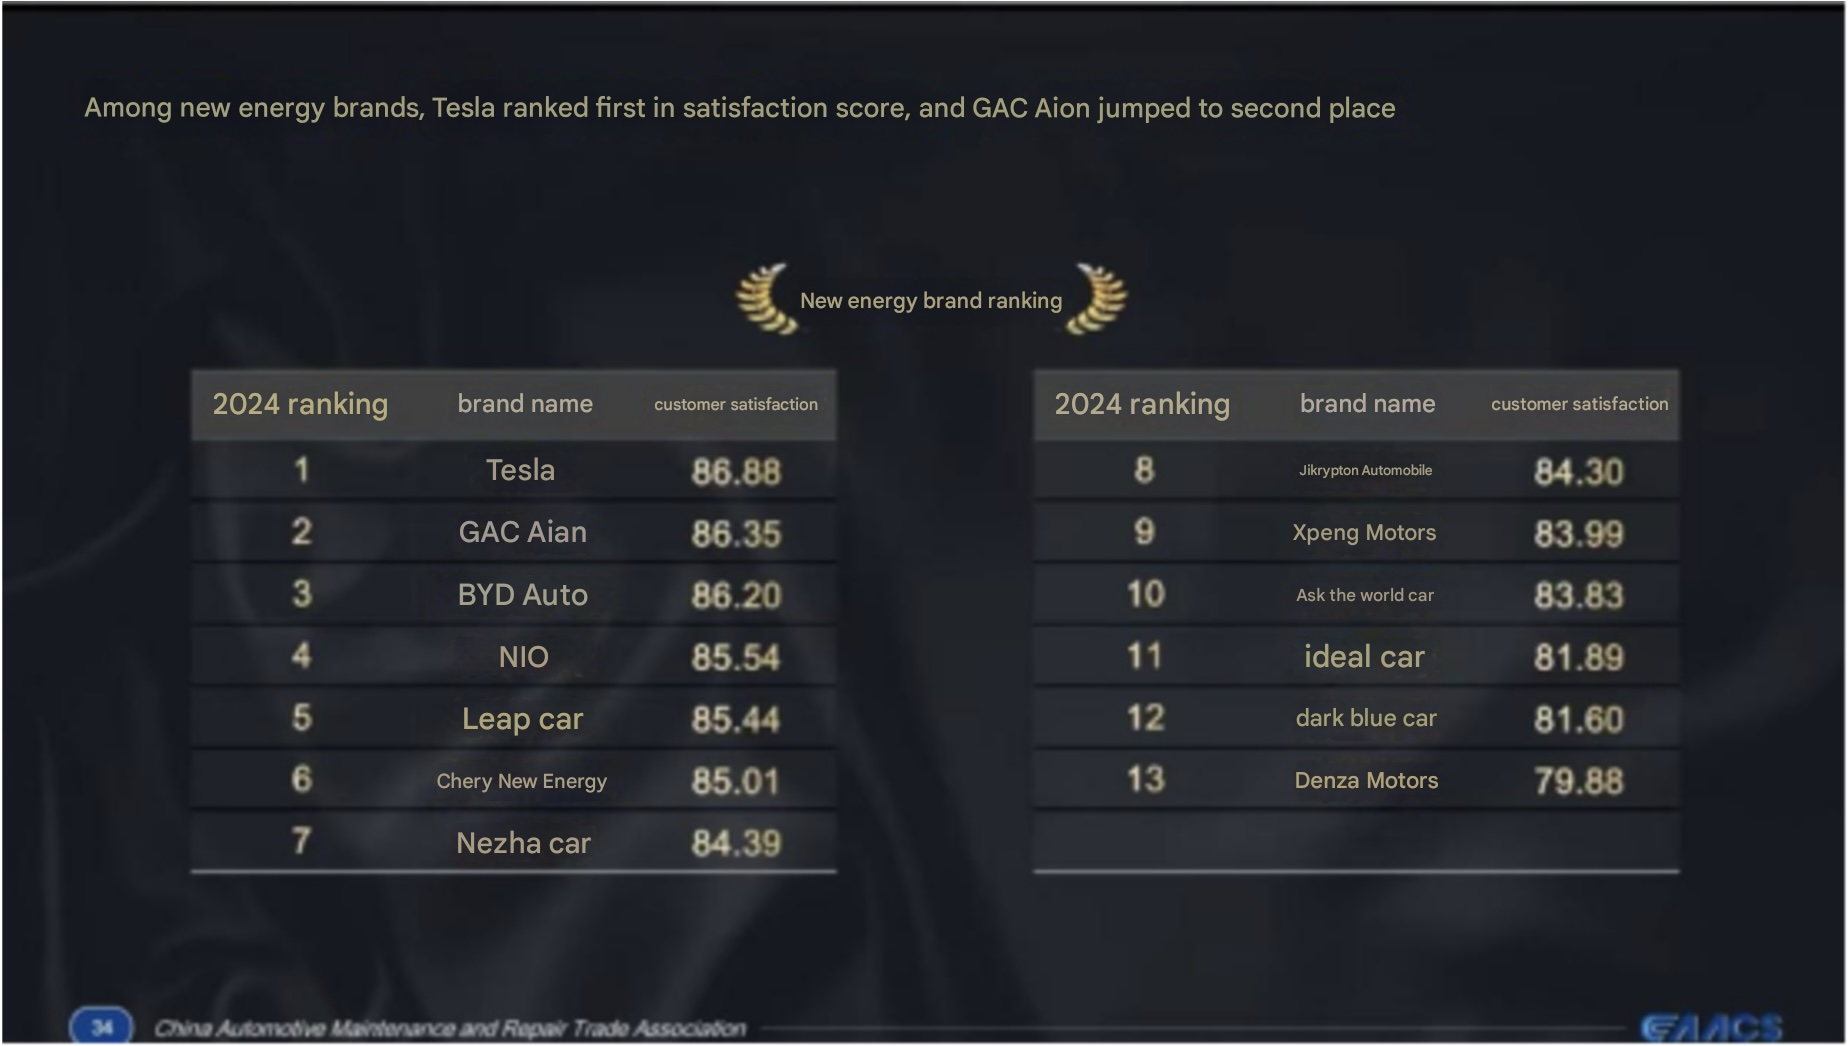Screen dimensions: 1848x1046
Task: Click dark blue car score 81.60
Action: click(x=1579, y=719)
